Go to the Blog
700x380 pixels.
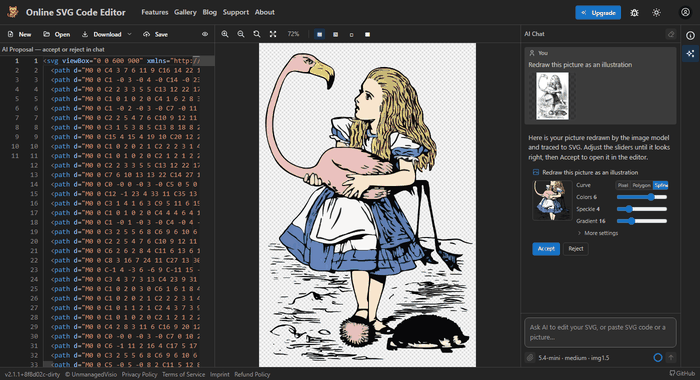pos(209,12)
